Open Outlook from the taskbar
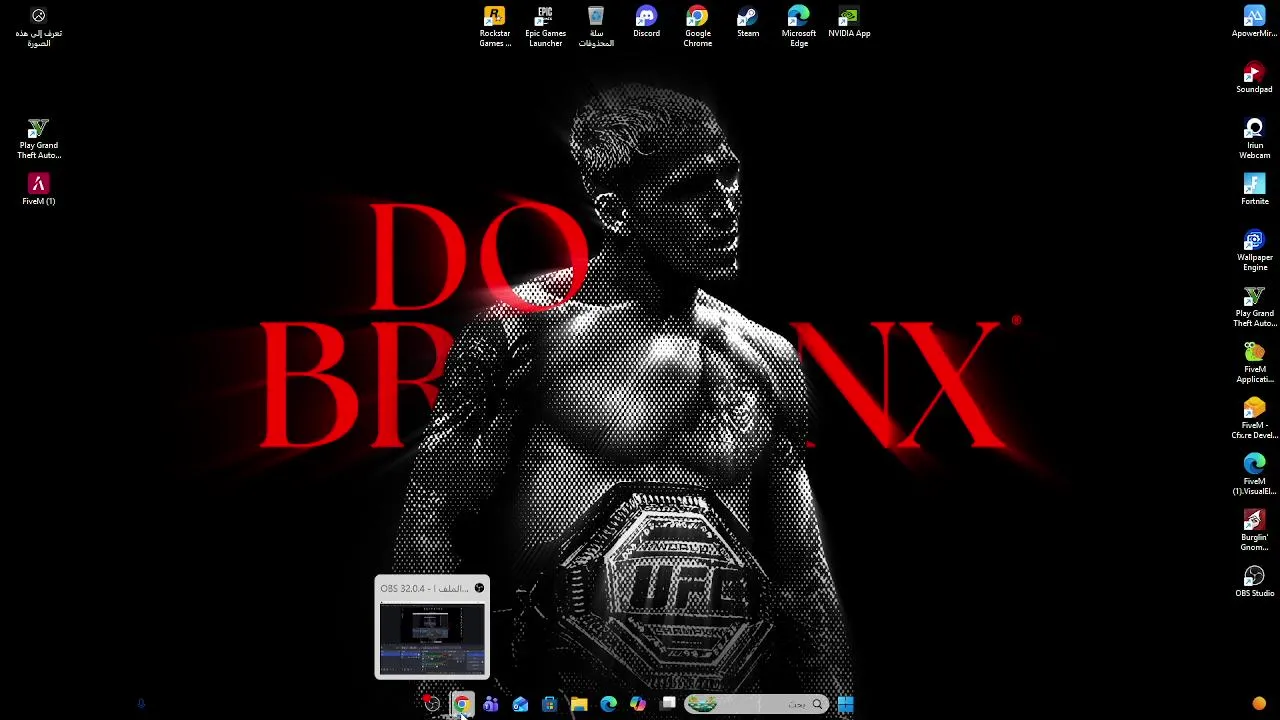 tap(520, 704)
